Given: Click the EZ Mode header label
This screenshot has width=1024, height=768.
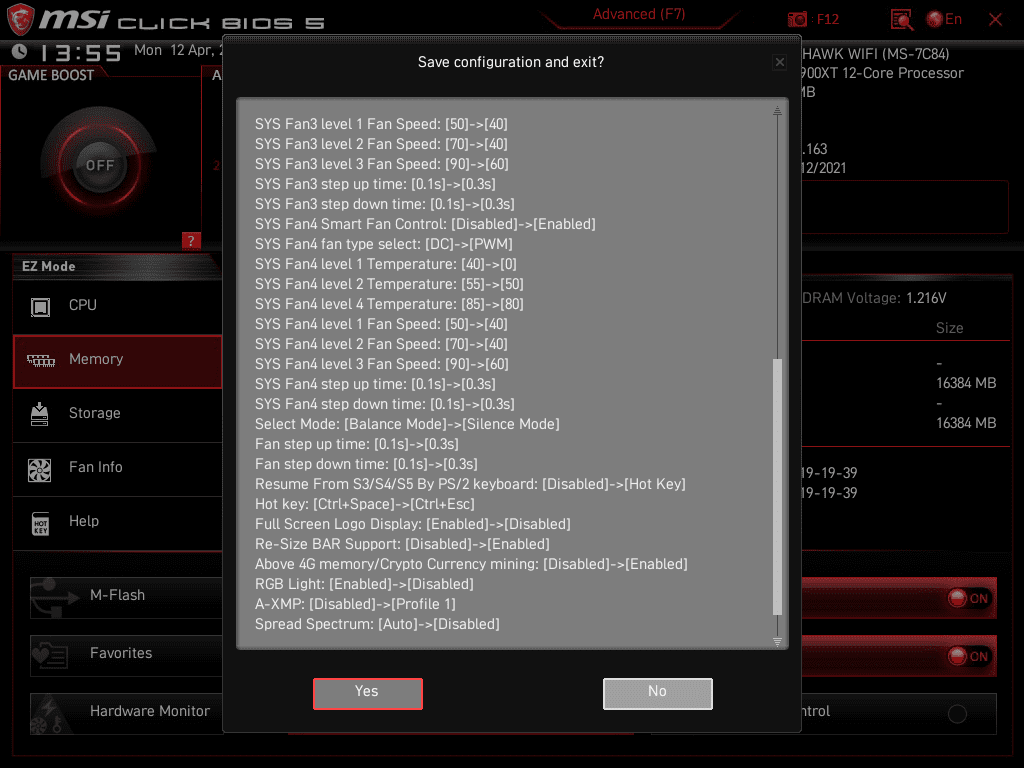Looking at the screenshot, I should tap(49, 266).
